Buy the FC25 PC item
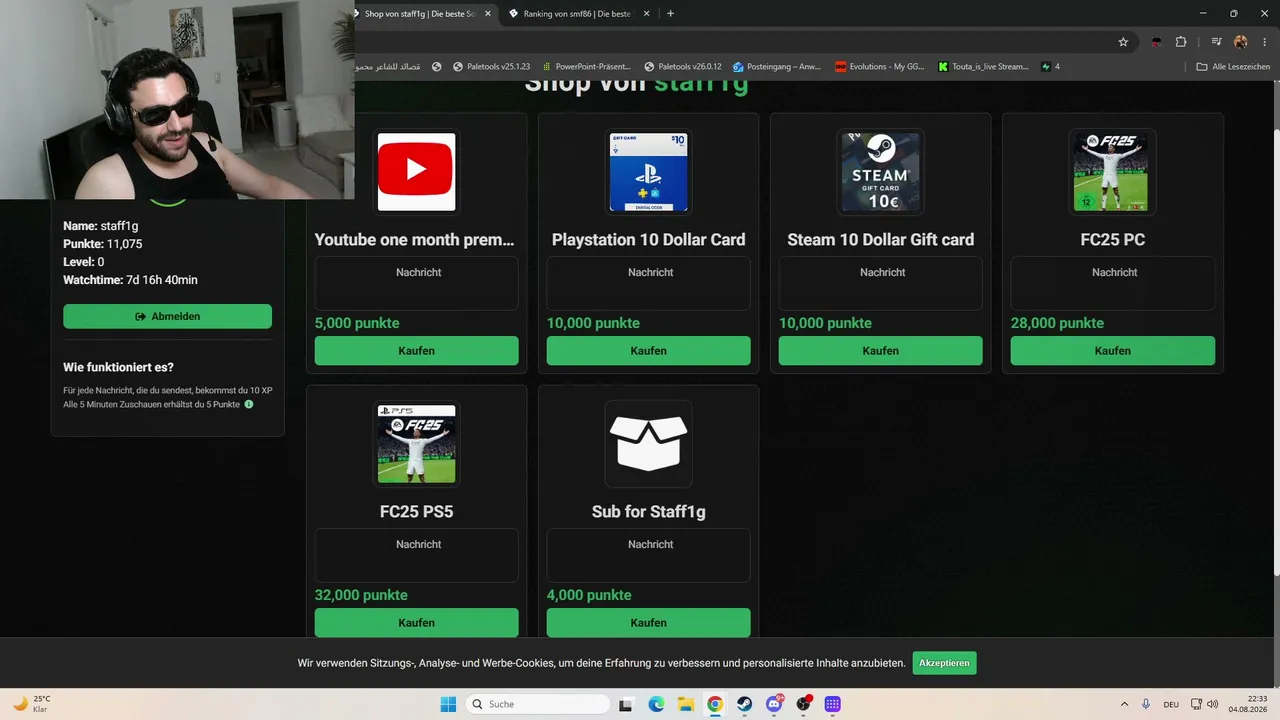The width and height of the screenshot is (1280, 720). 1112,351
